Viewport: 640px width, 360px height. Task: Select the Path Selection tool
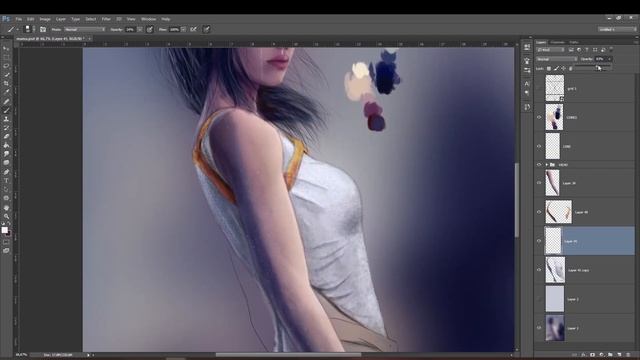(x=6, y=189)
